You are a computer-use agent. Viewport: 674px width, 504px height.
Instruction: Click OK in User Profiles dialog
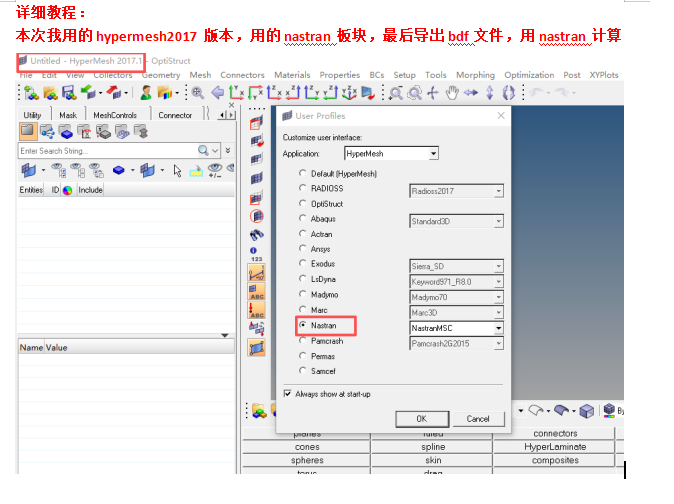[422, 419]
